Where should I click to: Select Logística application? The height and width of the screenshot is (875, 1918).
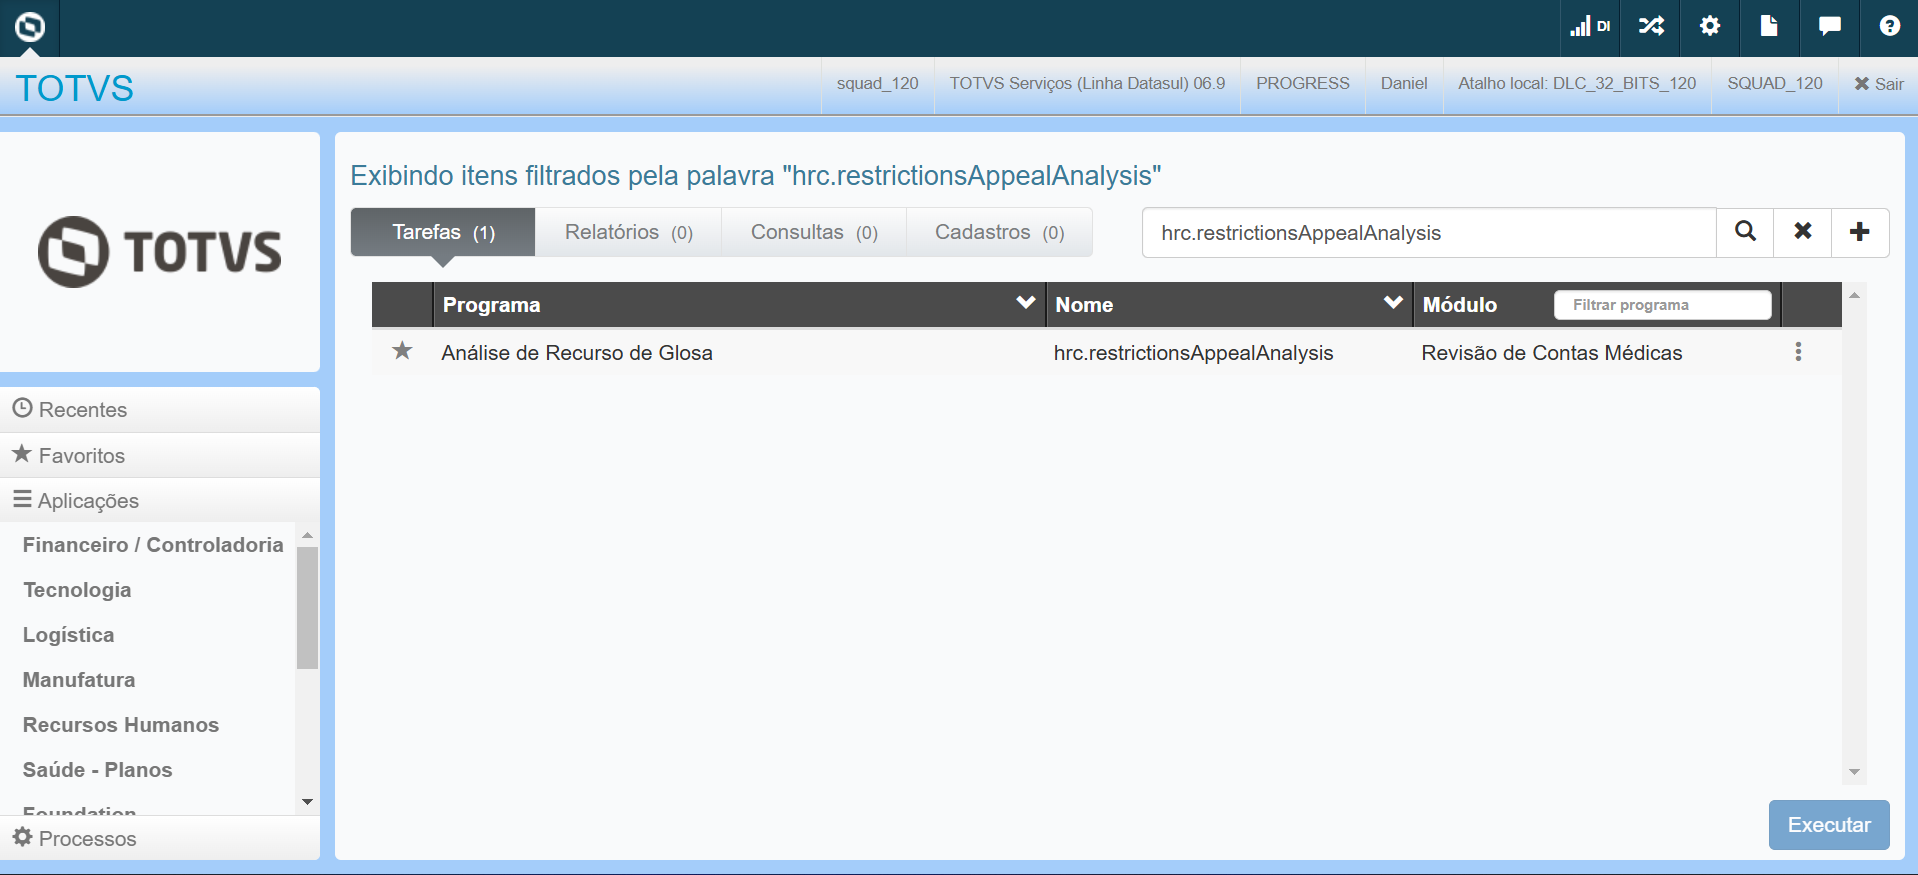69,635
